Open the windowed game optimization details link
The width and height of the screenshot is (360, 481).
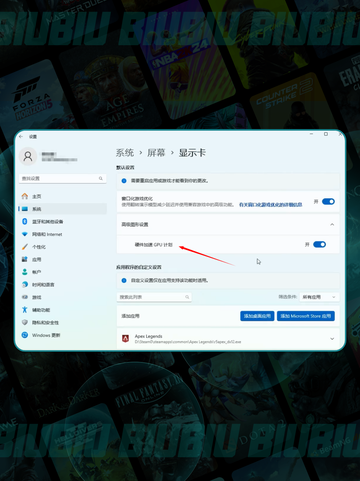271,205
